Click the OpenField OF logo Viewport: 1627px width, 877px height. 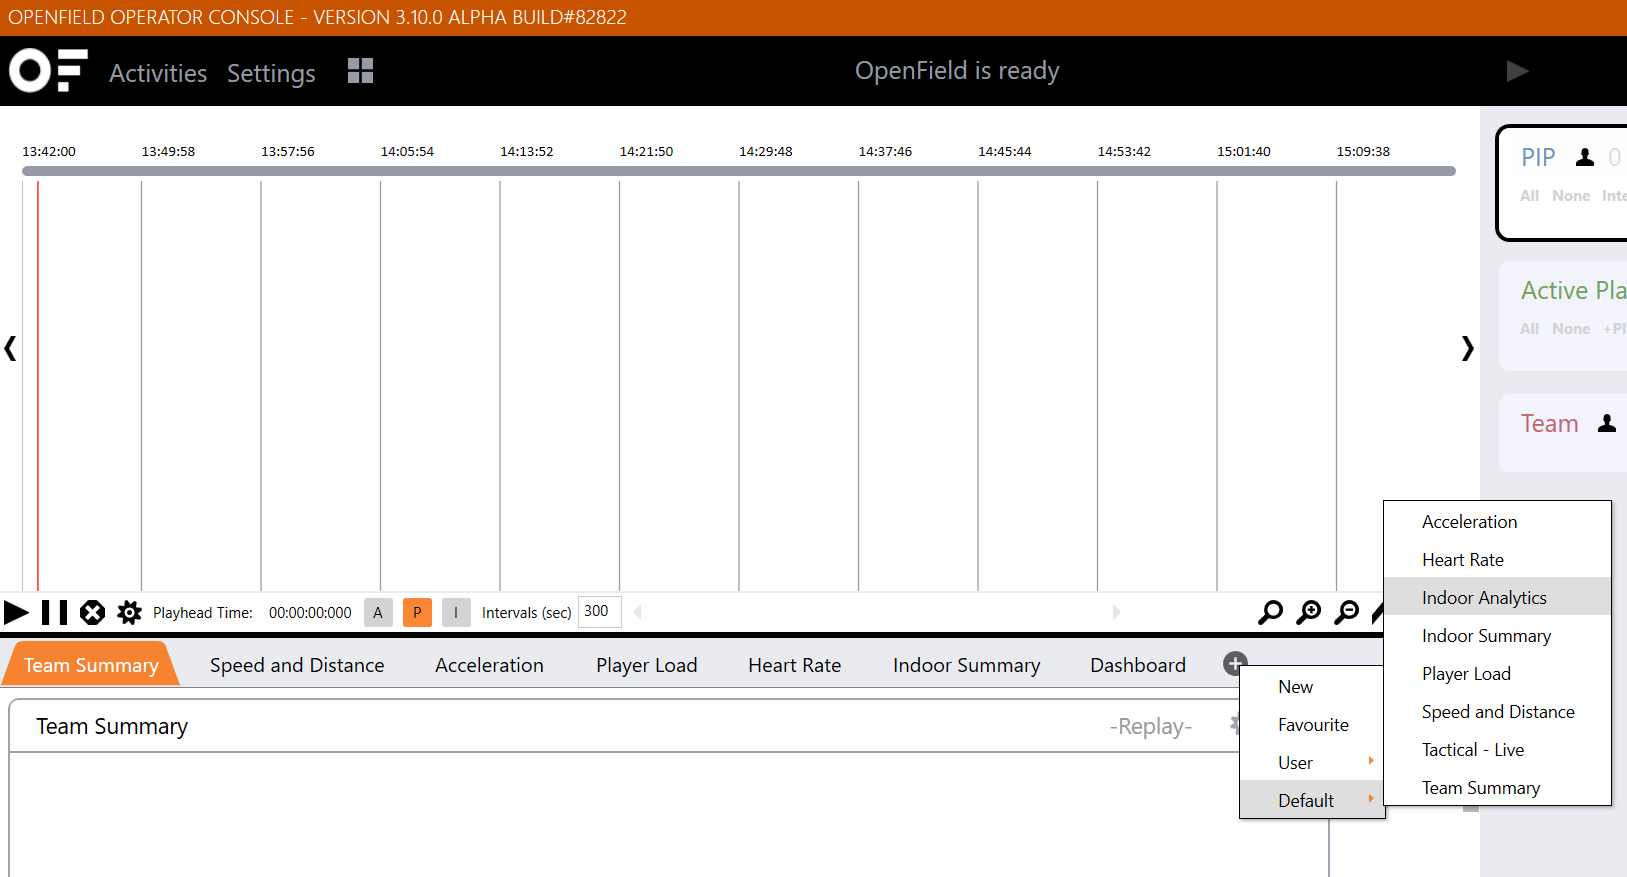point(48,71)
